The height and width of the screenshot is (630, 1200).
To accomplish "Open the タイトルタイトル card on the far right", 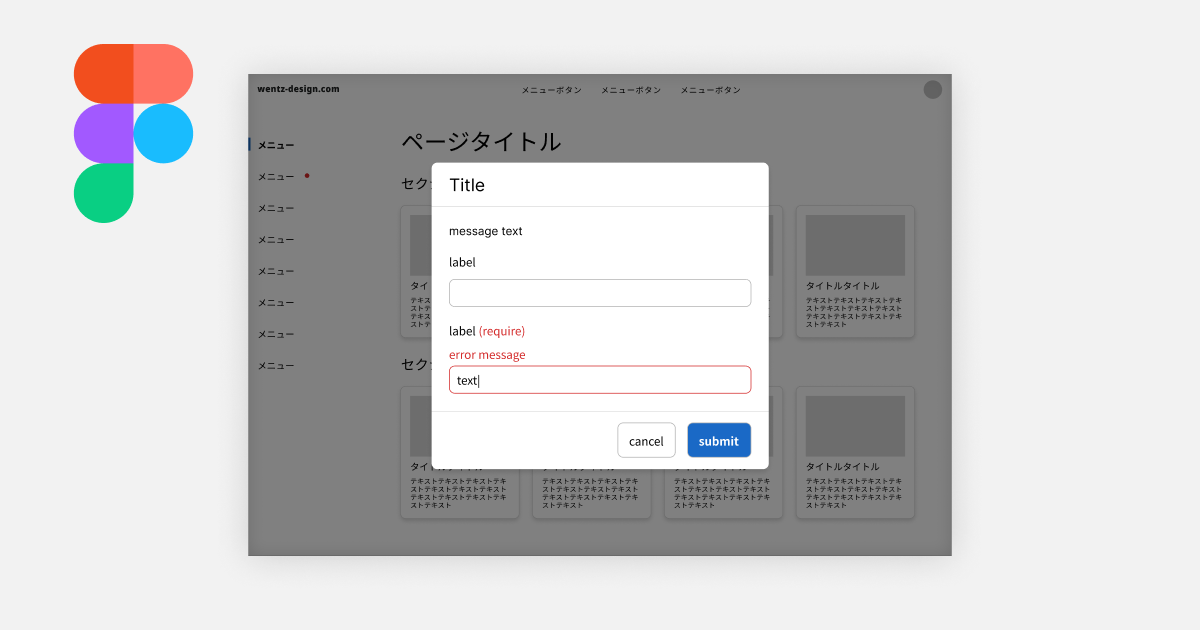I will [855, 272].
